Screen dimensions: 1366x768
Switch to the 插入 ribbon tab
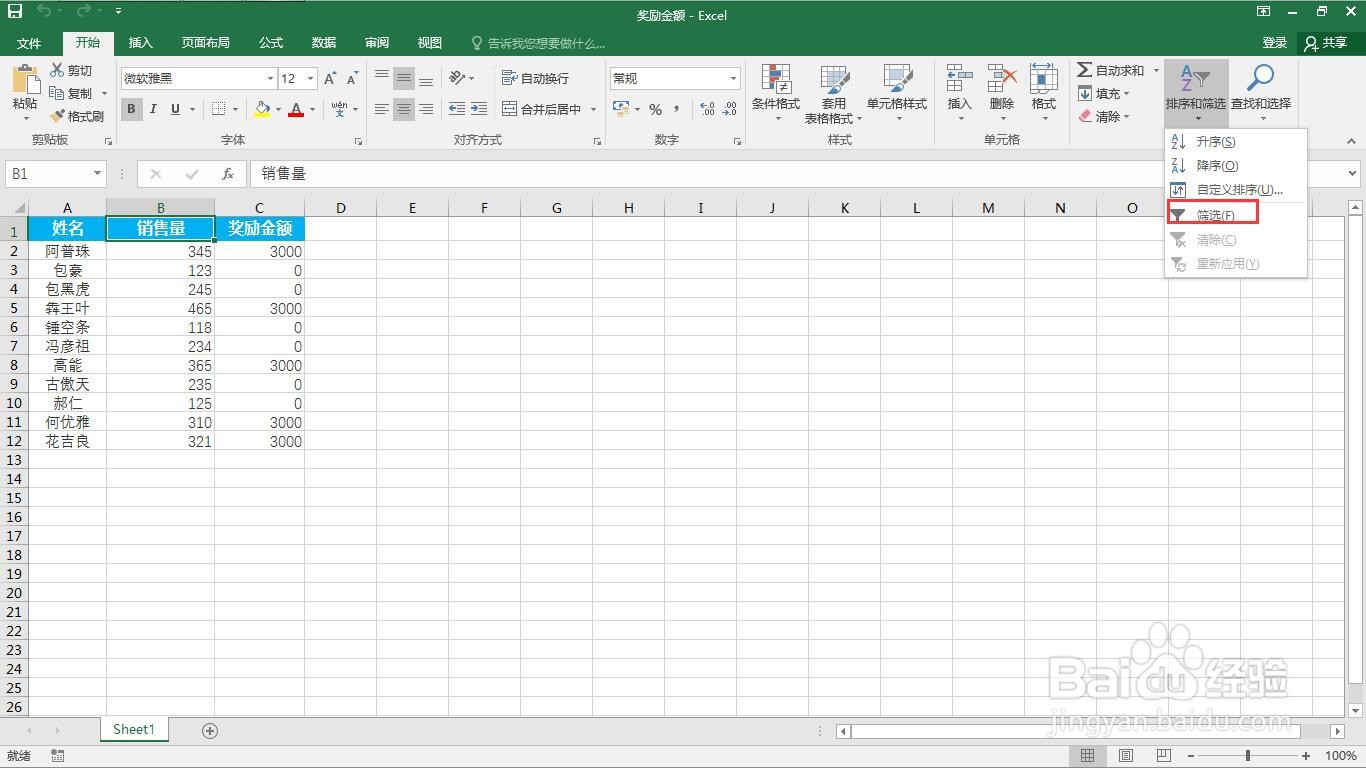click(x=141, y=43)
